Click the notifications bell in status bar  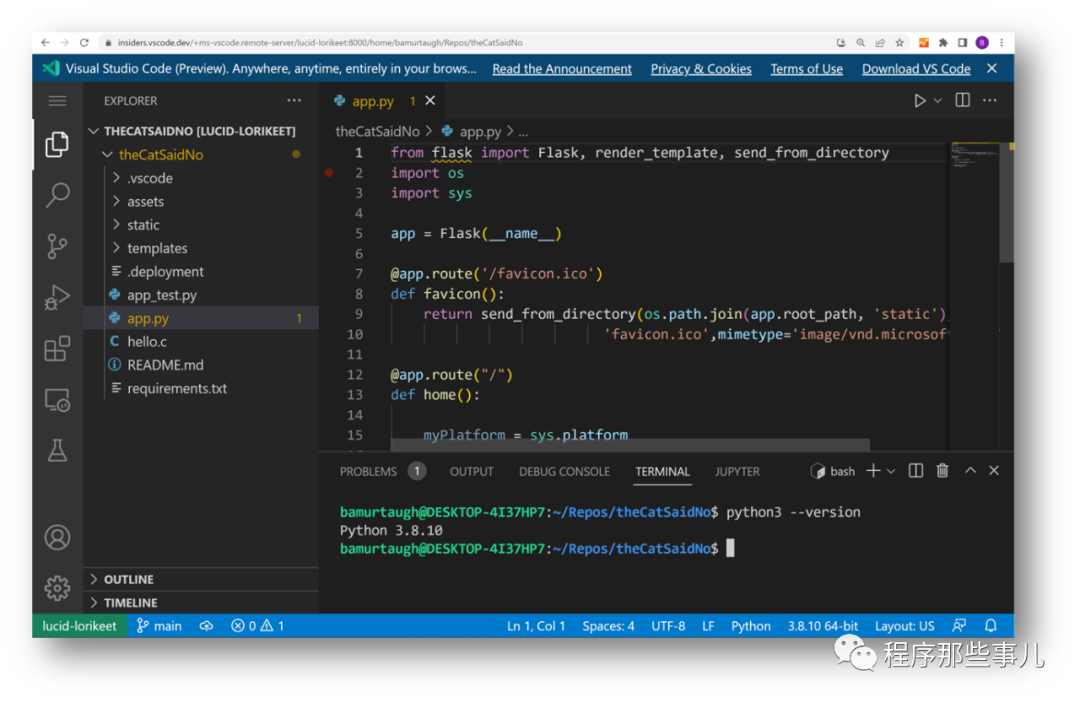[990, 626]
